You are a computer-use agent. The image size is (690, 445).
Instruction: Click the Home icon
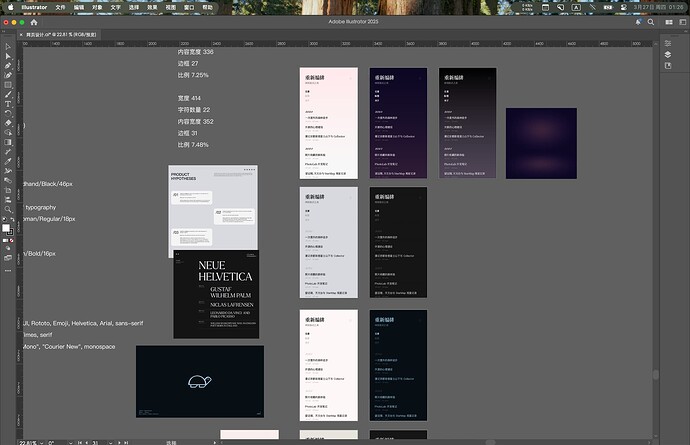[34, 22]
